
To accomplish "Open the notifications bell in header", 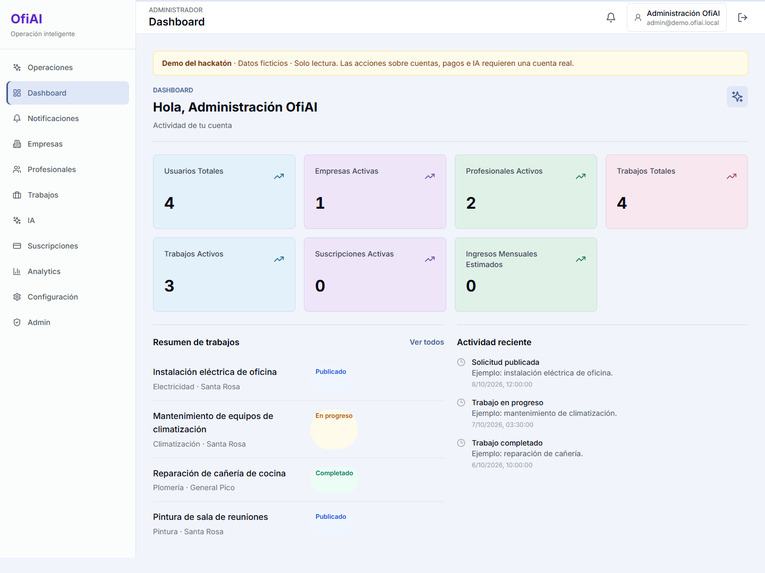I will pyautogui.click(x=610, y=18).
